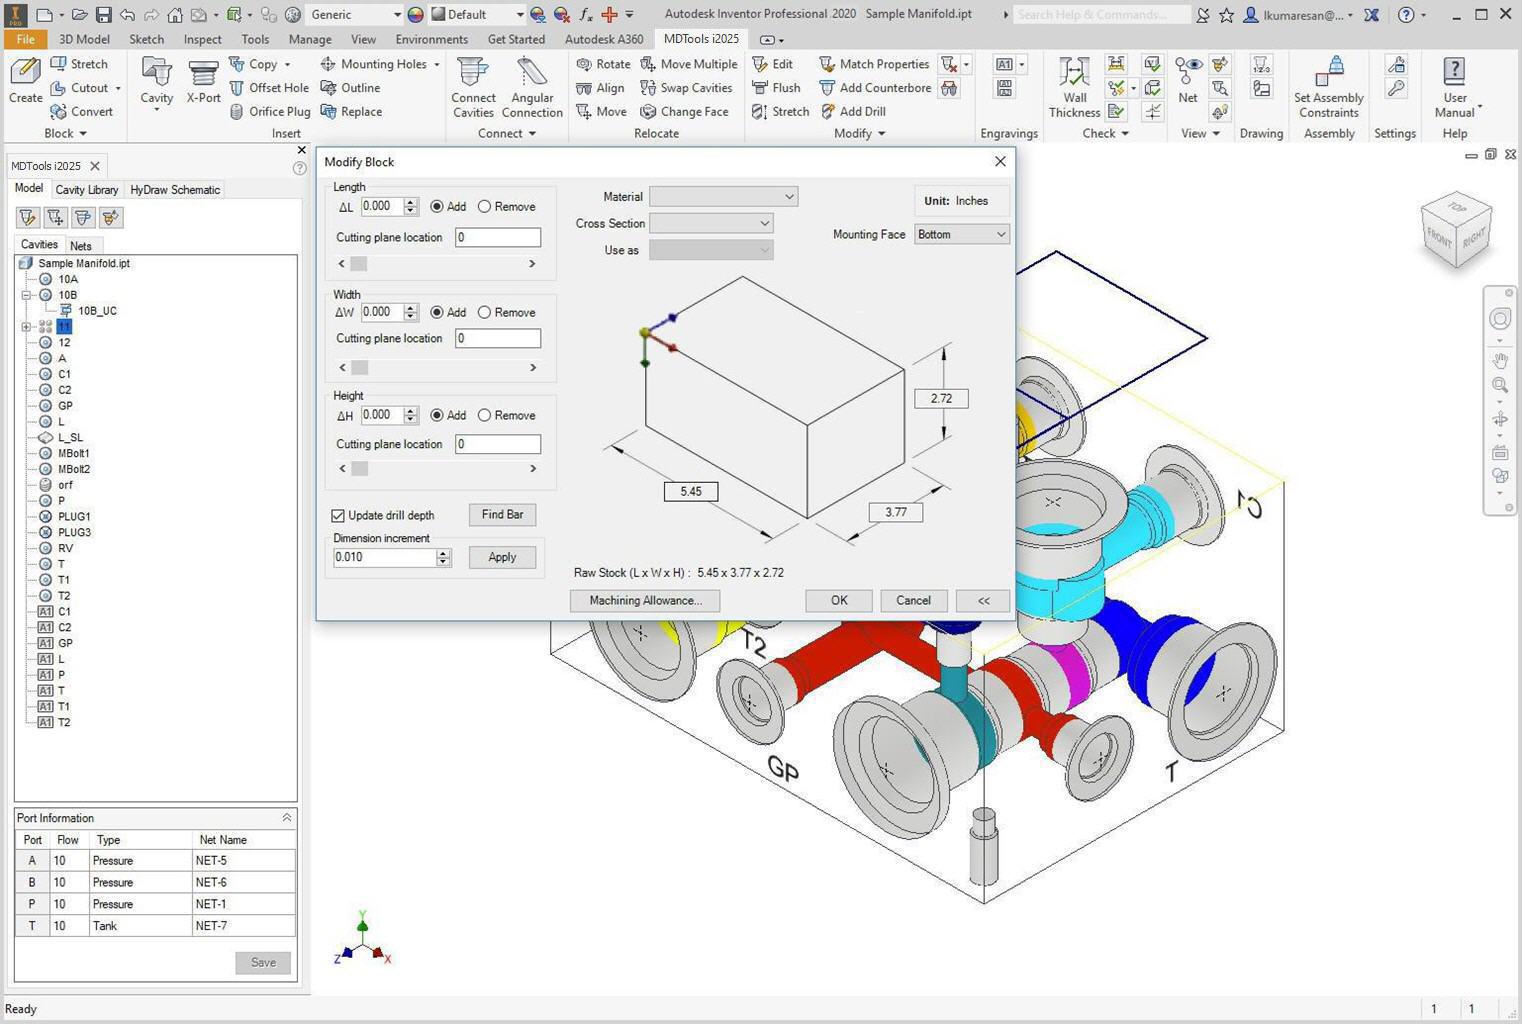Viewport: 1522px width, 1024px height.
Task: Collapse the 10B tree node
Action: (27, 296)
